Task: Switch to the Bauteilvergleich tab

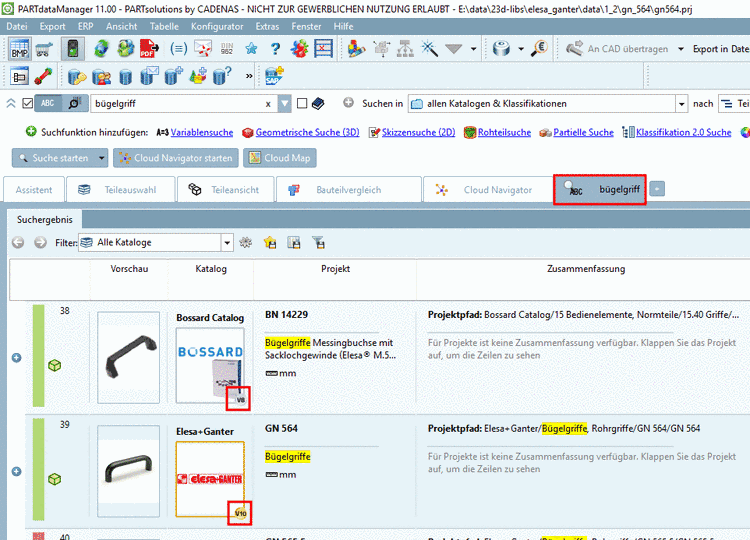Action: point(349,190)
